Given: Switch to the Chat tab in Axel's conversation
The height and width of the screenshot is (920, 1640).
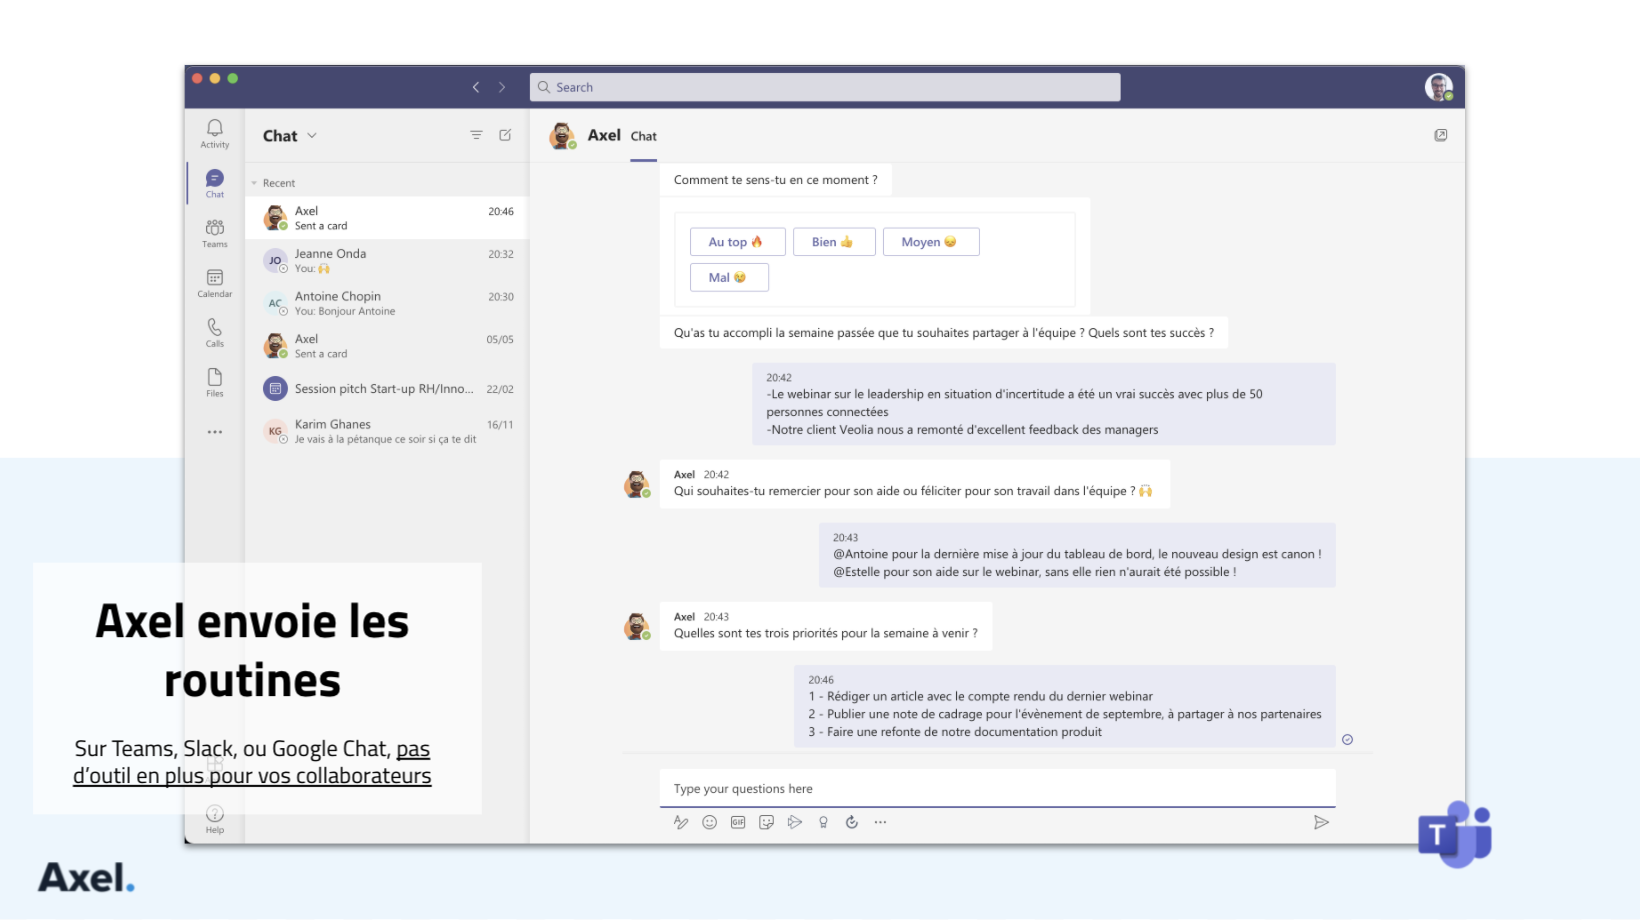Looking at the screenshot, I should pos(643,136).
